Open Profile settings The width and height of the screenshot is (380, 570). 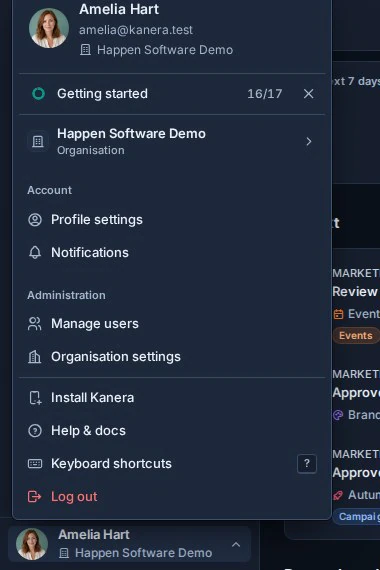pos(172,220)
